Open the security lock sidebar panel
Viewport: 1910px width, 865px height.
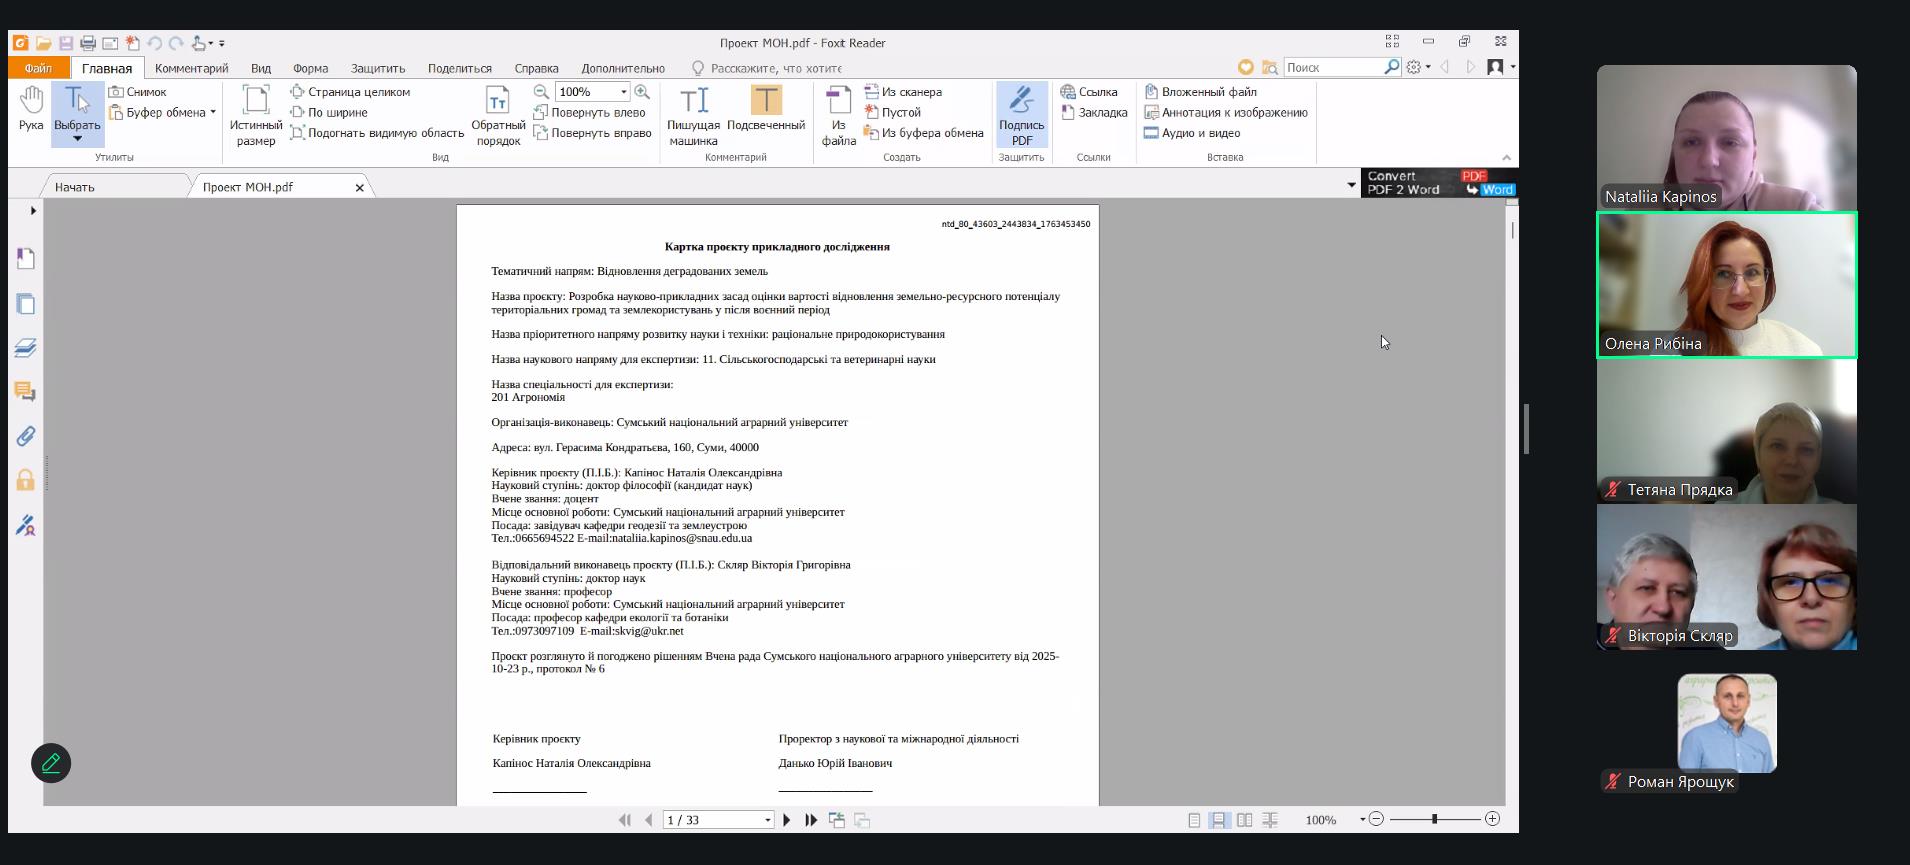pyautogui.click(x=26, y=481)
